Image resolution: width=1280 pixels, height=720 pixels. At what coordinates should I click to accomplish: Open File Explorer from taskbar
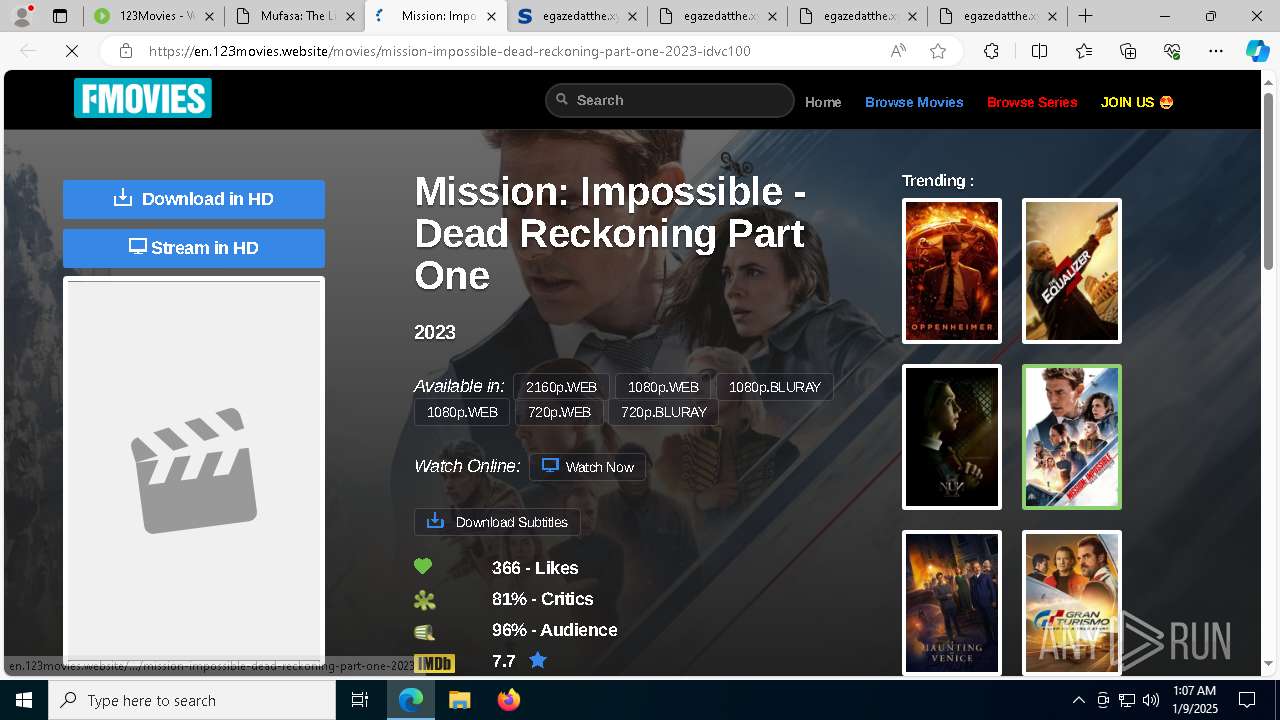pos(459,700)
